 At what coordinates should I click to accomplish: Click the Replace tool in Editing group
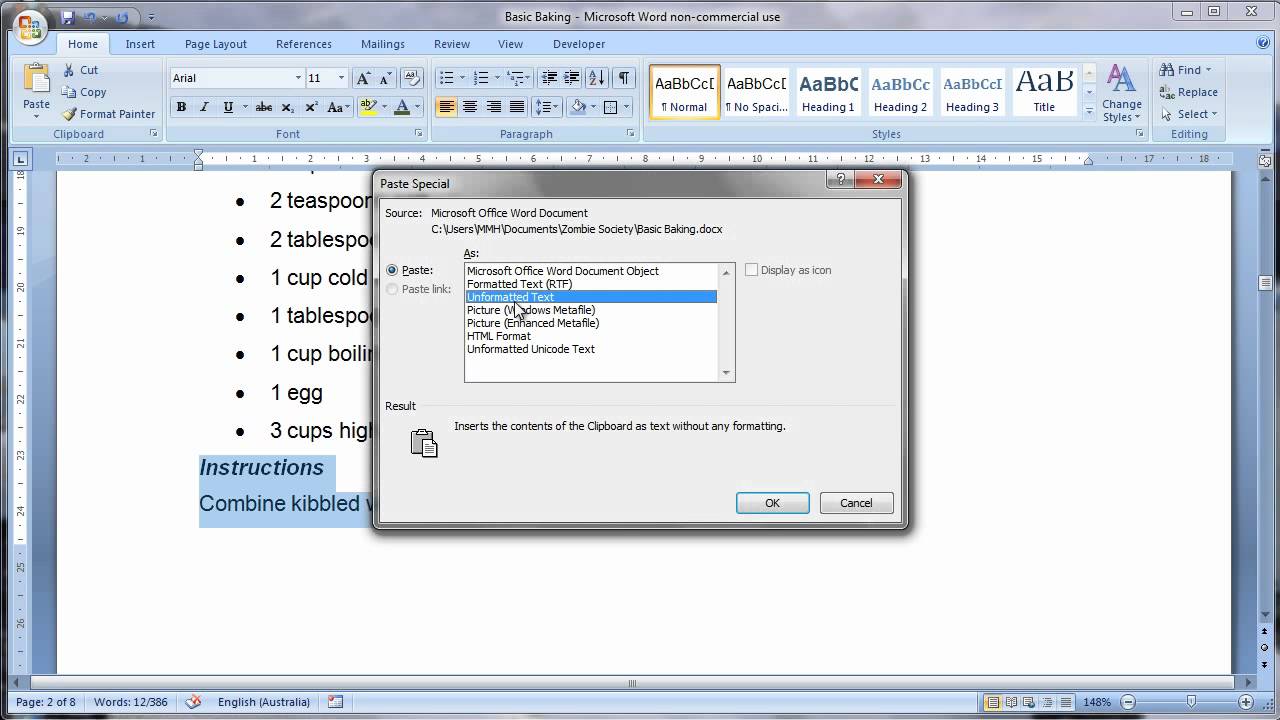[x=1188, y=92]
